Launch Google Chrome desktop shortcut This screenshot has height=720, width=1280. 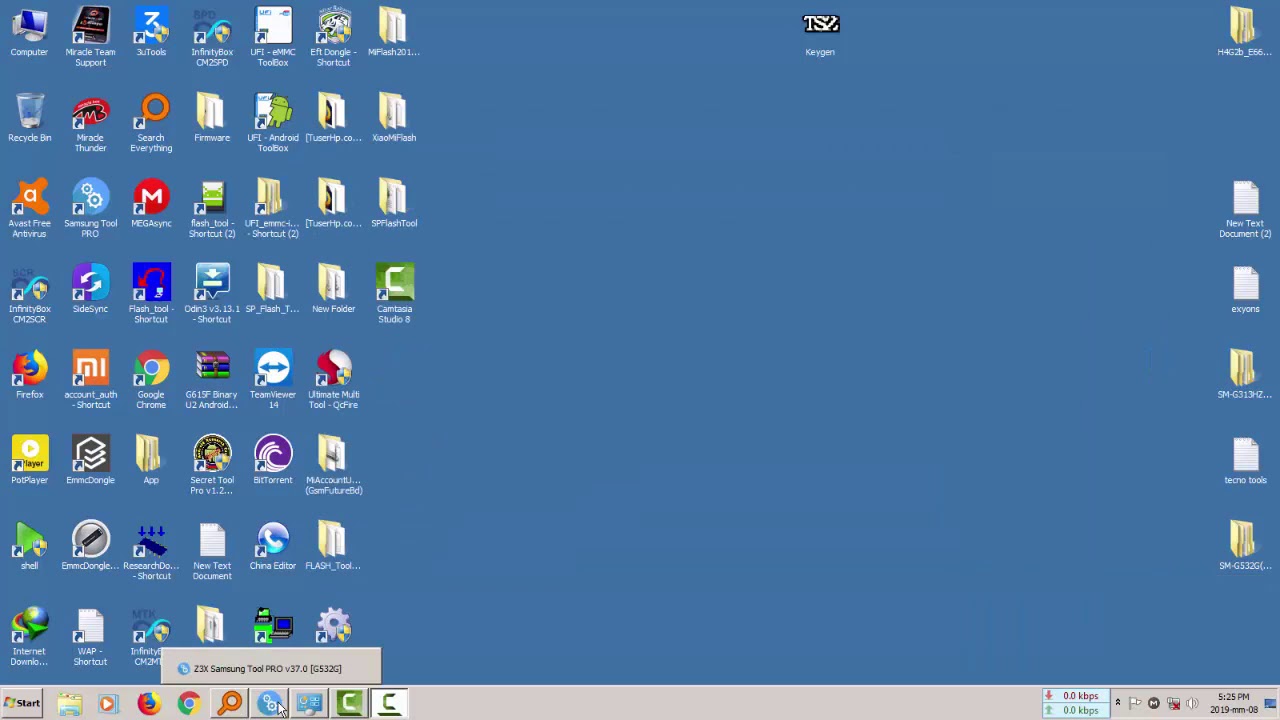point(151,380)
